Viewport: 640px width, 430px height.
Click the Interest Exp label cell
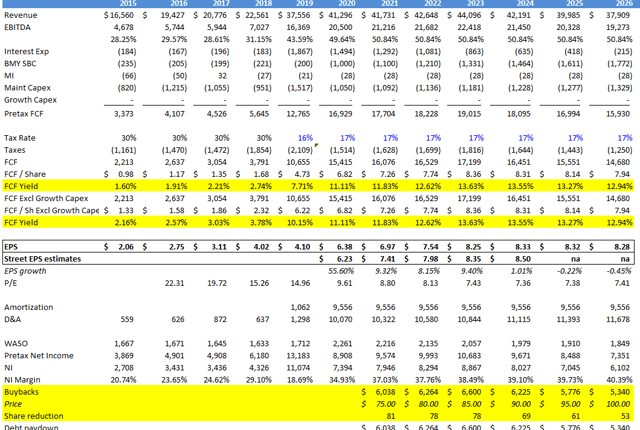(x=27, y=51)
